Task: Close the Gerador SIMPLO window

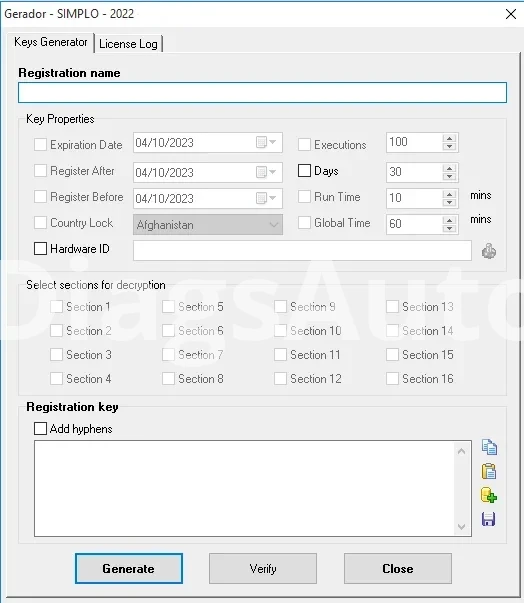Action: coord(511,14)
